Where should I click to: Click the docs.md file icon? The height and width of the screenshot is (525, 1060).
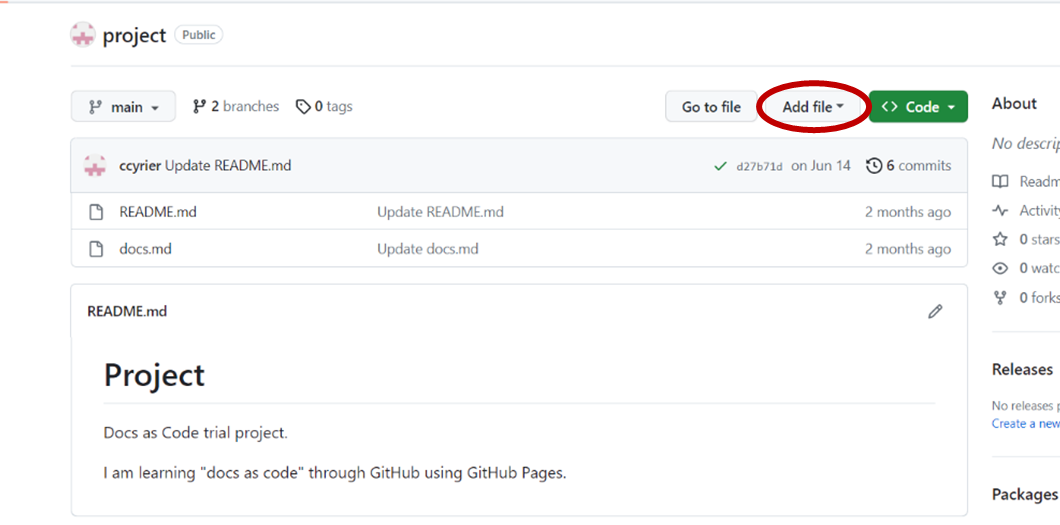[97, 249]
